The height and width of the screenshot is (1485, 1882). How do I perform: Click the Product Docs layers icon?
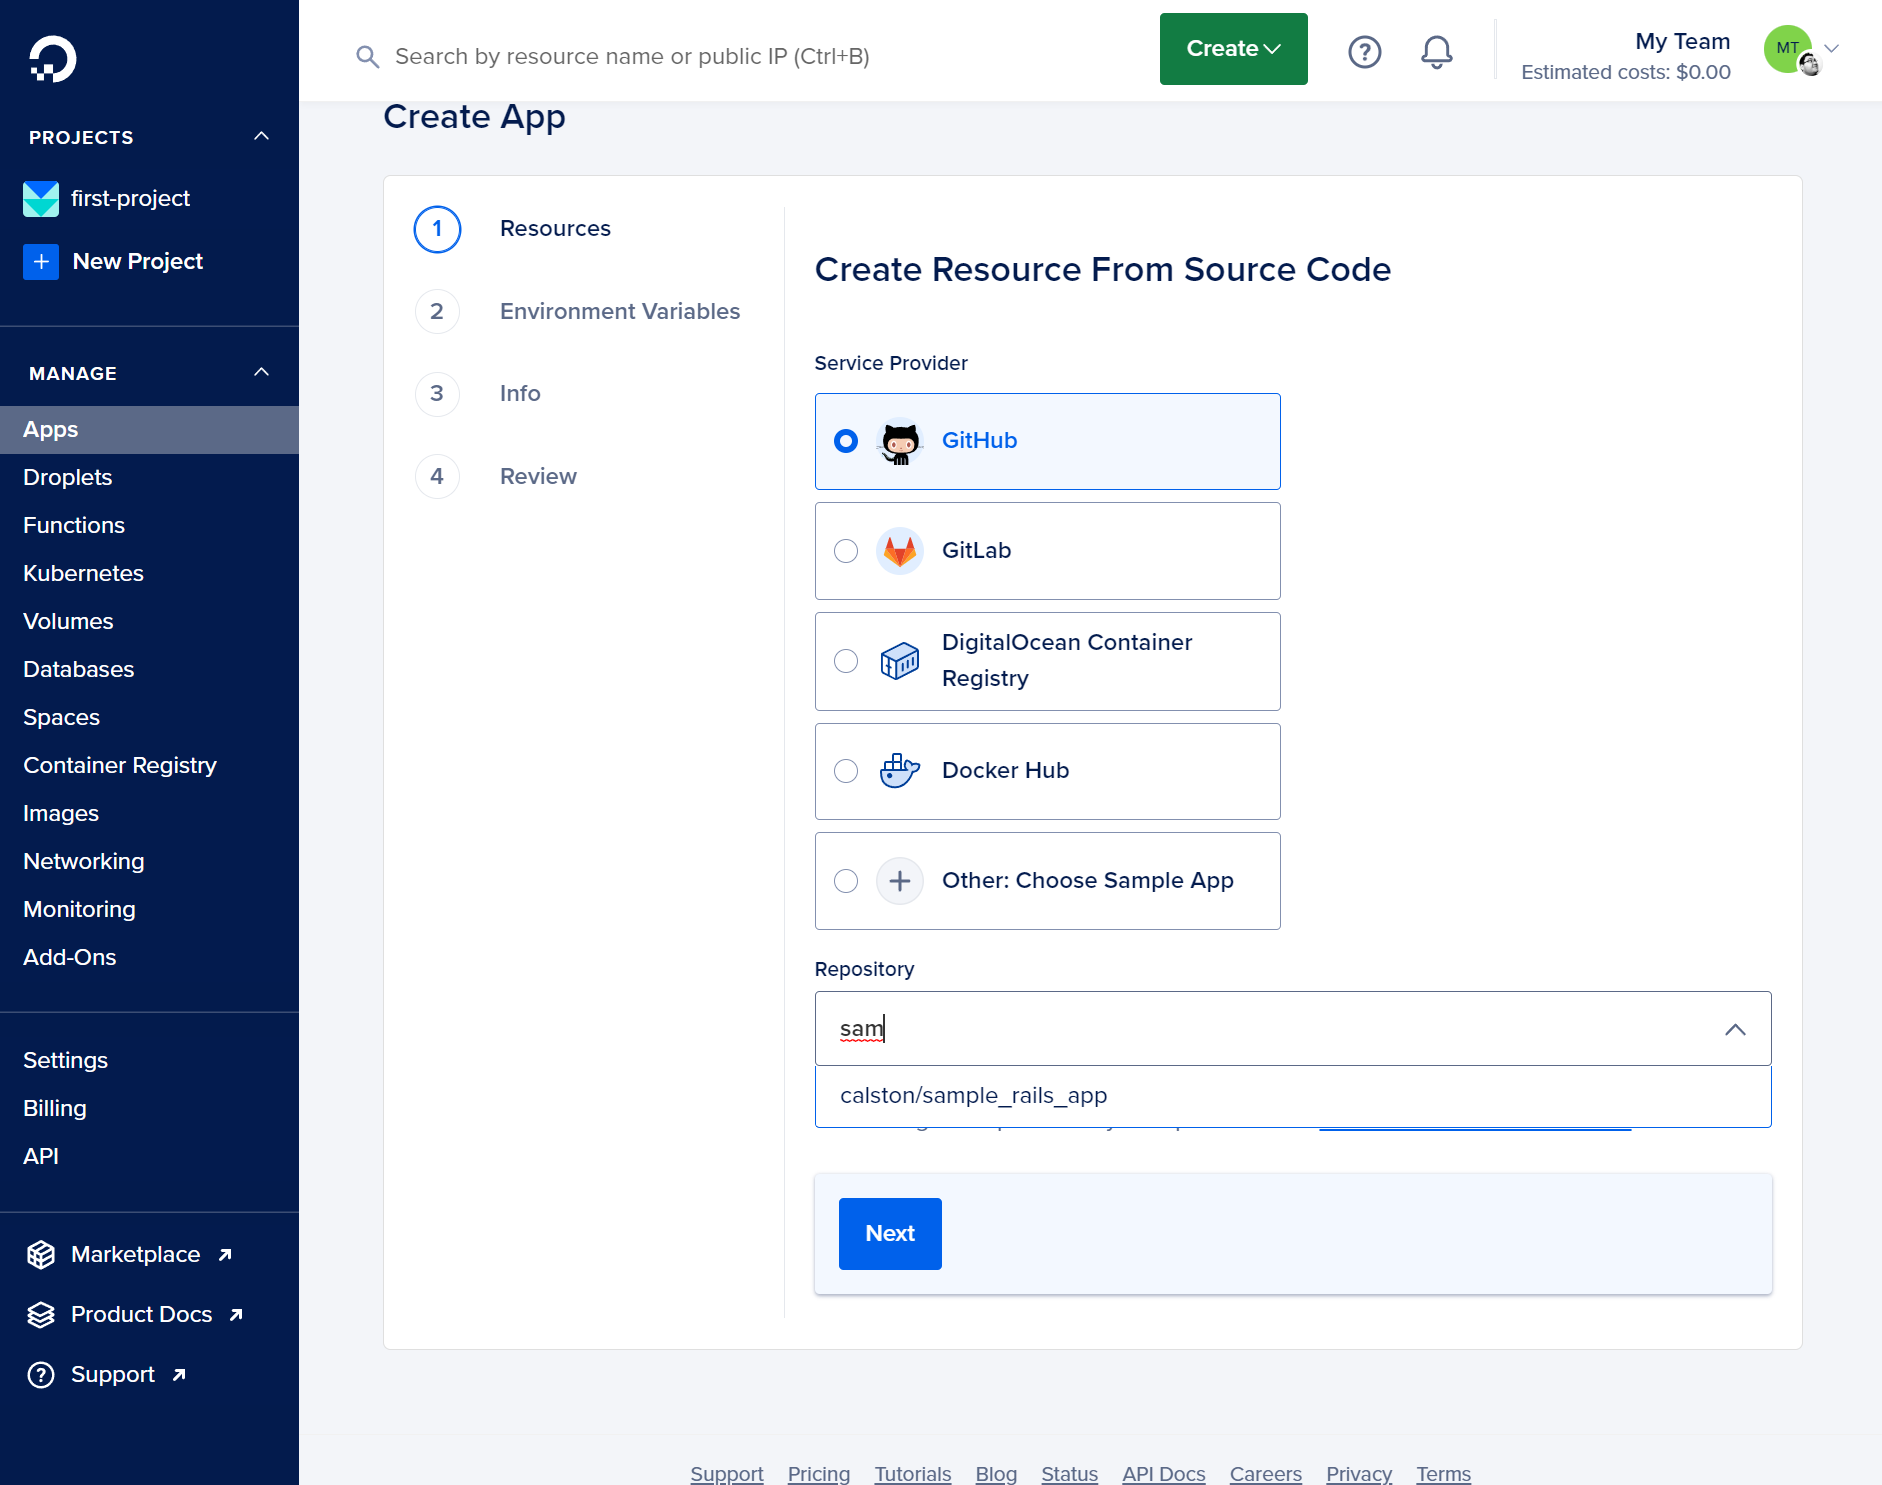coord(41,1315)
